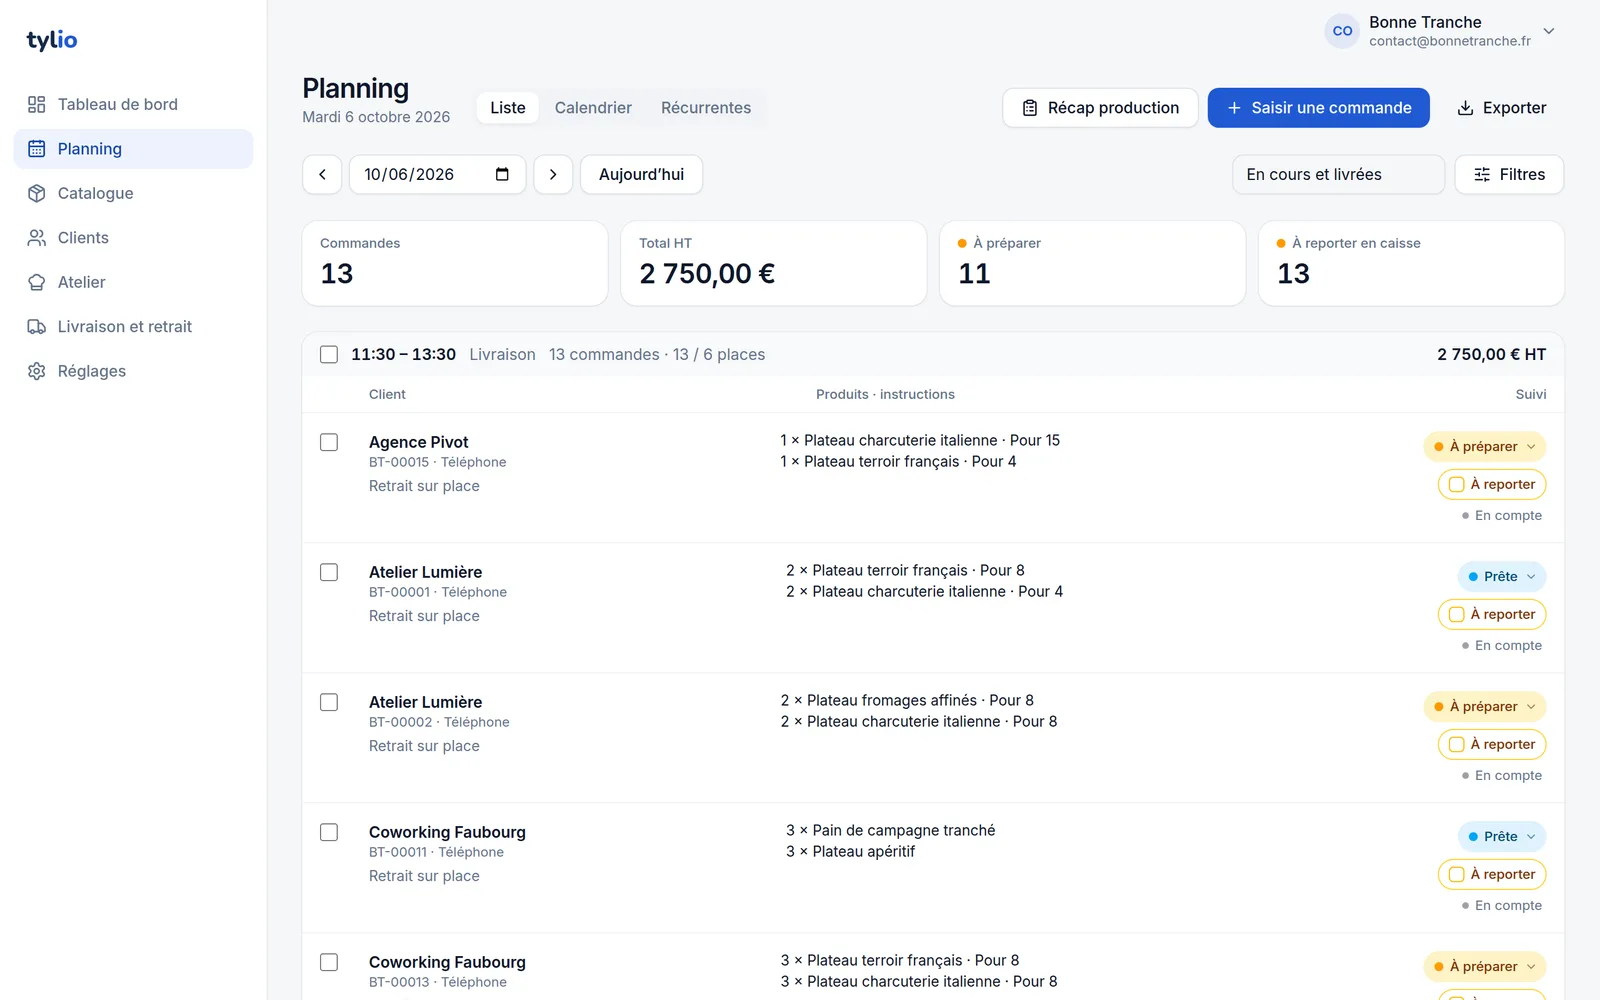Click the date field 10/06/2026
Image resolution: width=1600 pixels, height=1000 pixels.
[437, 174]
